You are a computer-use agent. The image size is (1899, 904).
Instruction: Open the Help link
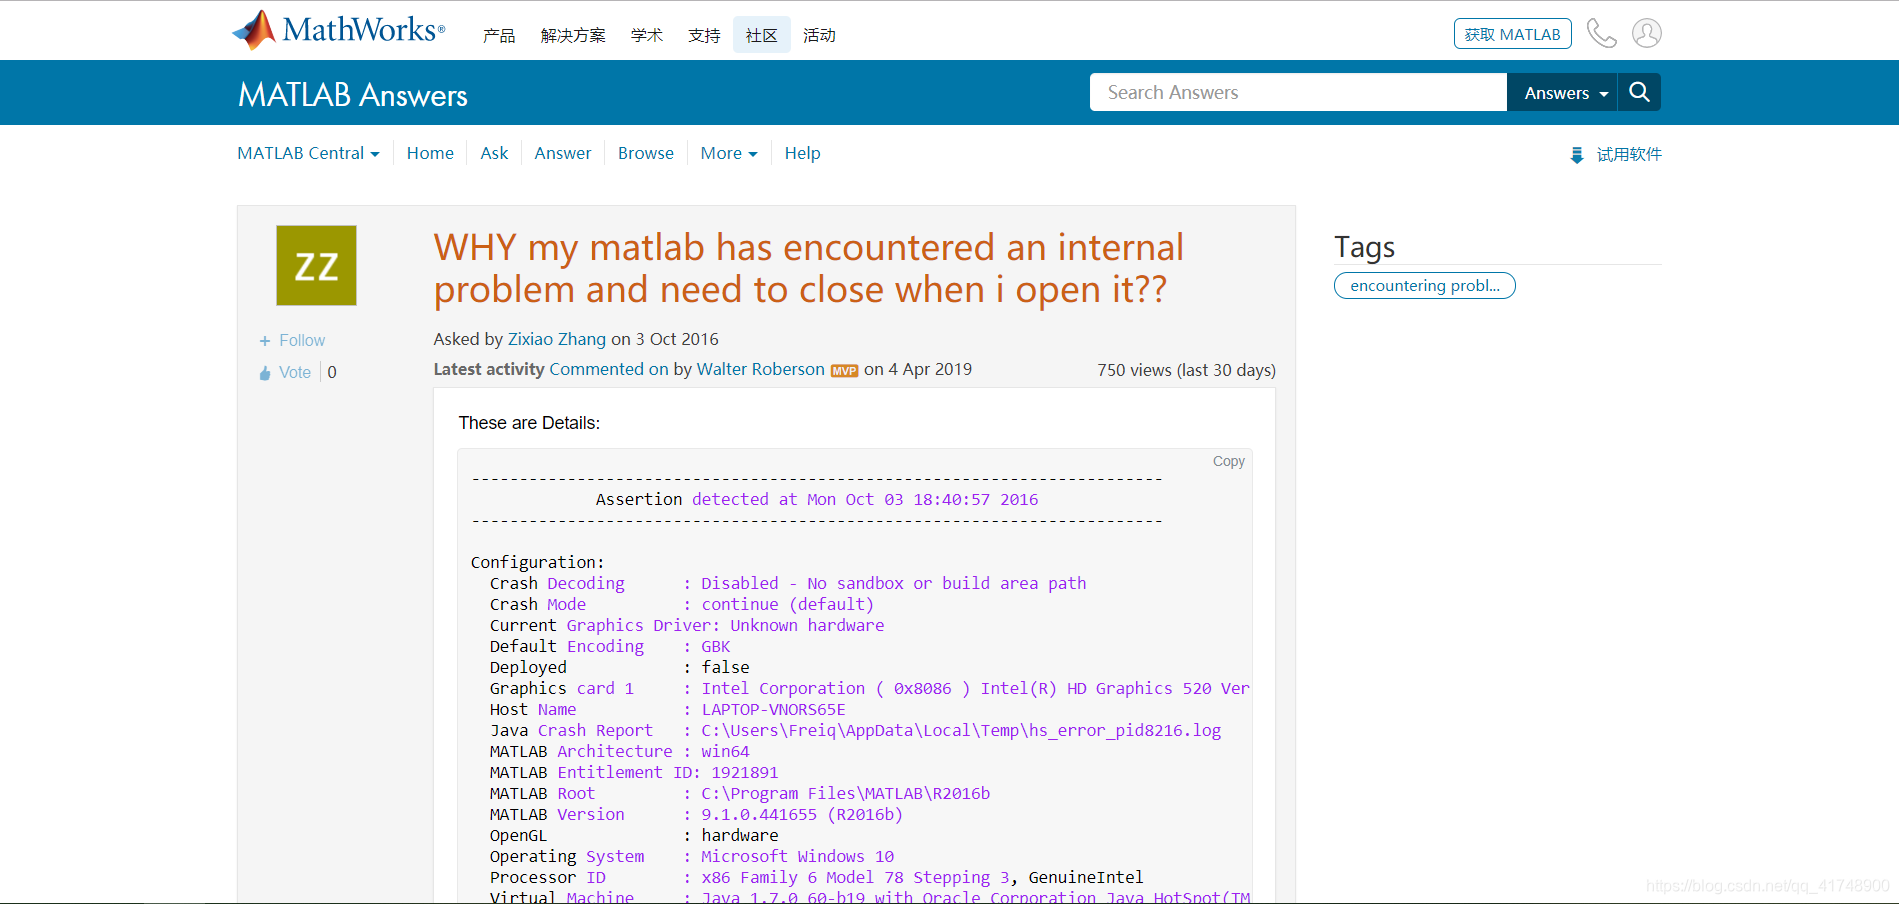(x=802, y=153)
